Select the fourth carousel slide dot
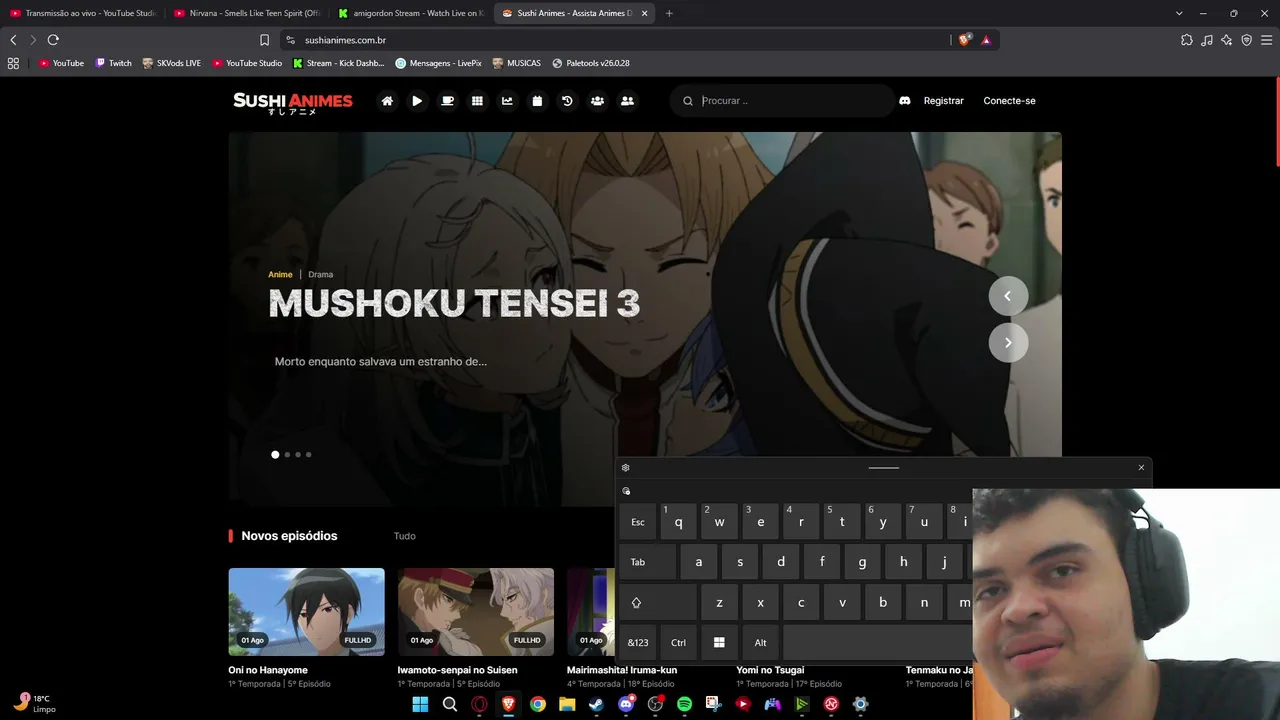1280x720 pixels. coord(309,455)
